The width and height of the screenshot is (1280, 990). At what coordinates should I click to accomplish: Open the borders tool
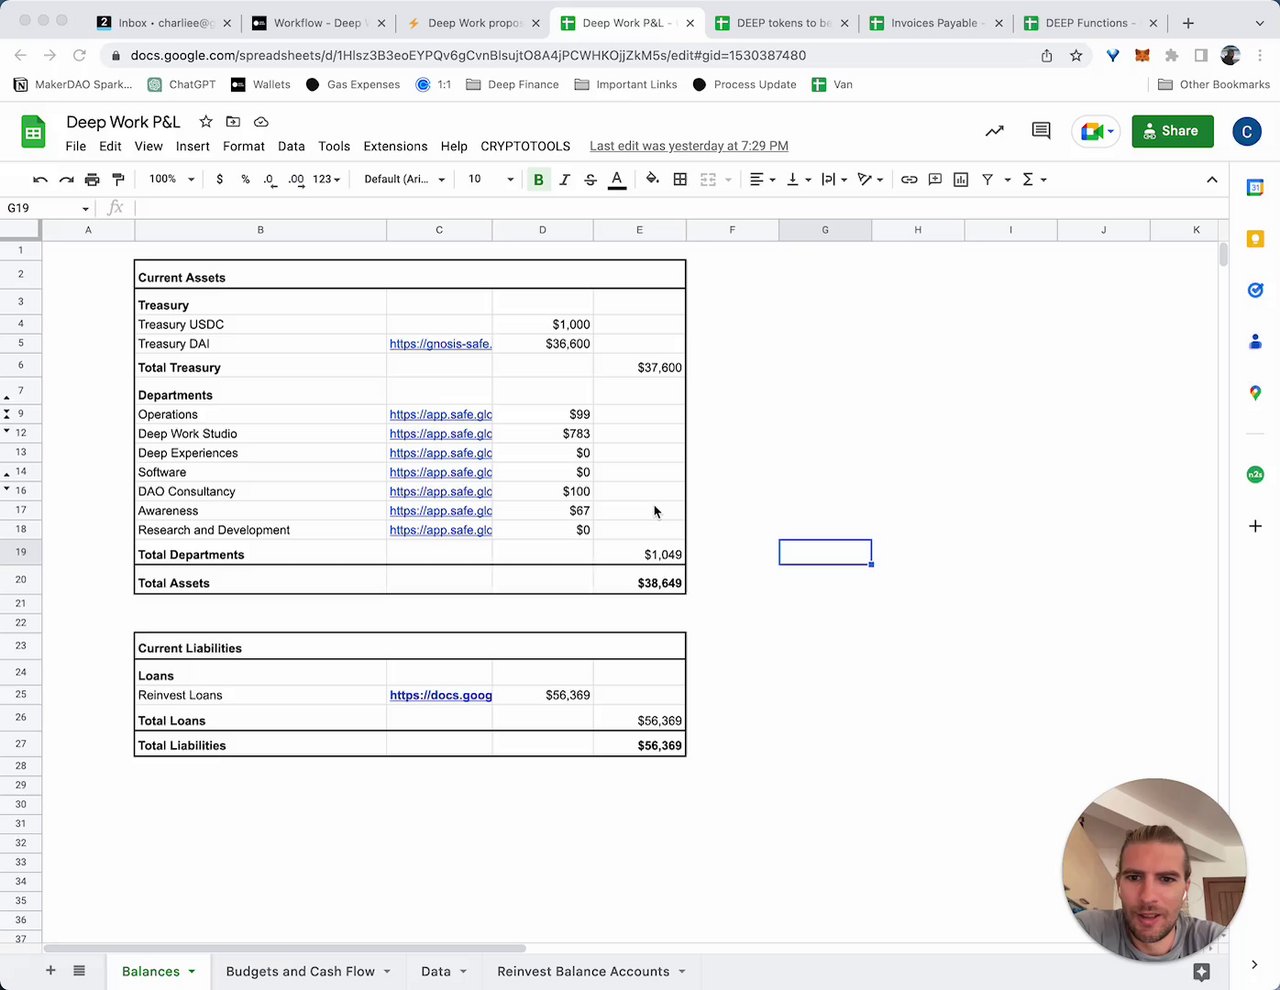(680, 179)
